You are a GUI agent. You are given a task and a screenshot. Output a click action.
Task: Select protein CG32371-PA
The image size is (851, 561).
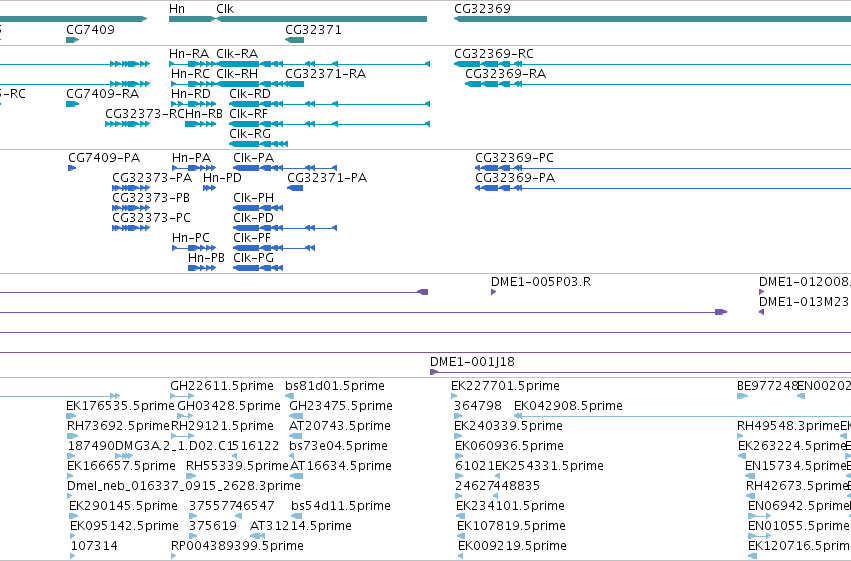327,178
